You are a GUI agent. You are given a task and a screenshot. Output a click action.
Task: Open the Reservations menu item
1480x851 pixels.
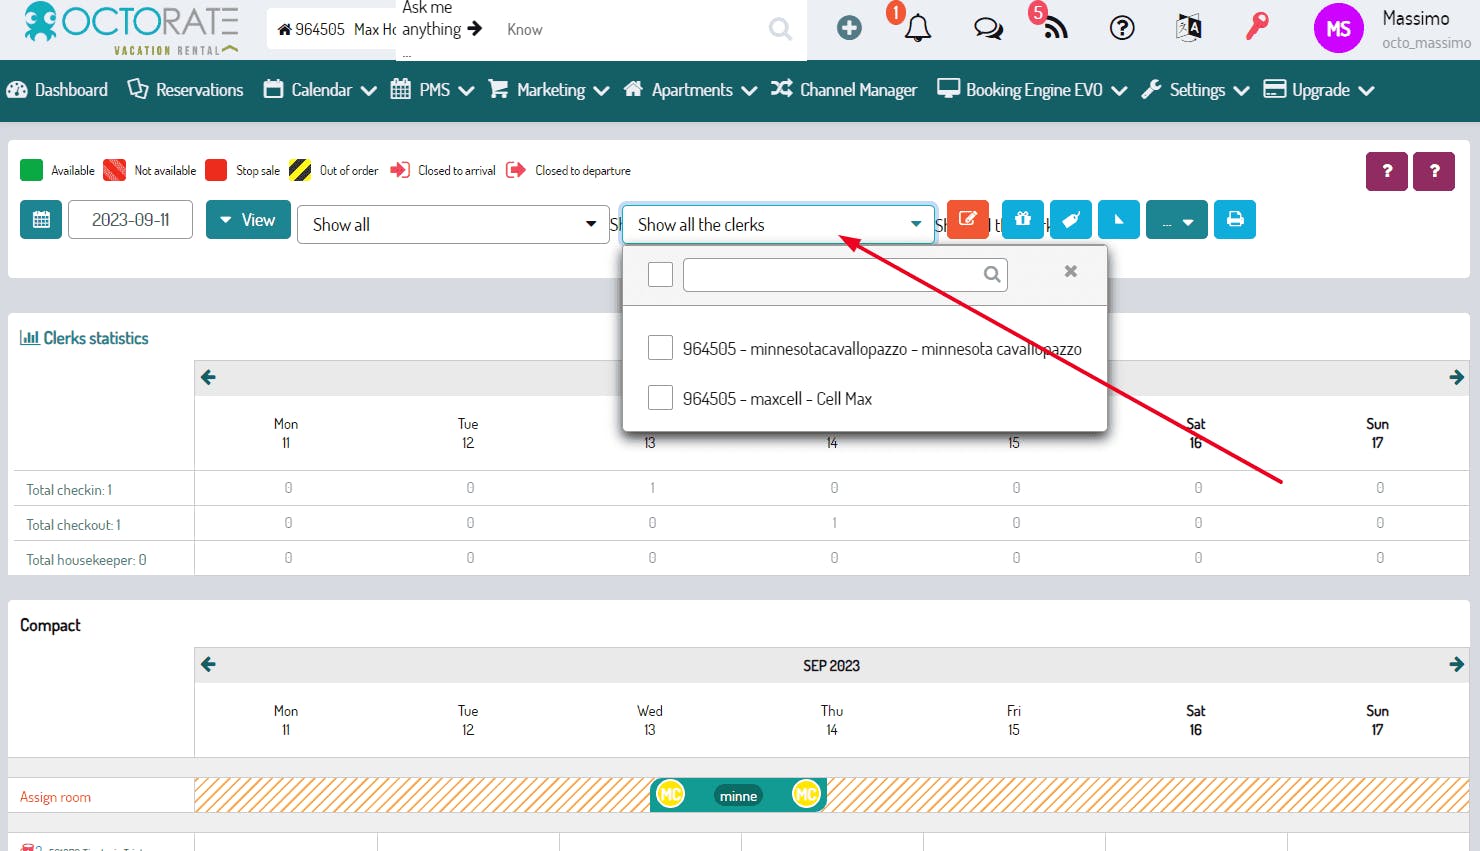pyautogui.click(x=186, y=90)
